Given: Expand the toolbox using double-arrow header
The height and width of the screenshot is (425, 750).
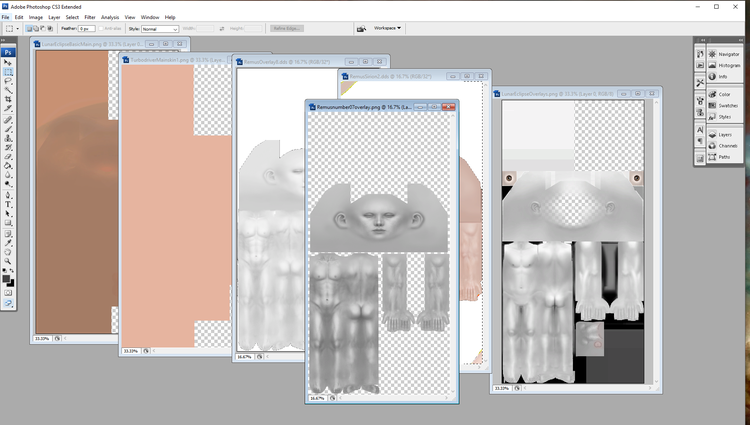Looking at the screenshot, I should pyautogui.click(x=2, y=40).
